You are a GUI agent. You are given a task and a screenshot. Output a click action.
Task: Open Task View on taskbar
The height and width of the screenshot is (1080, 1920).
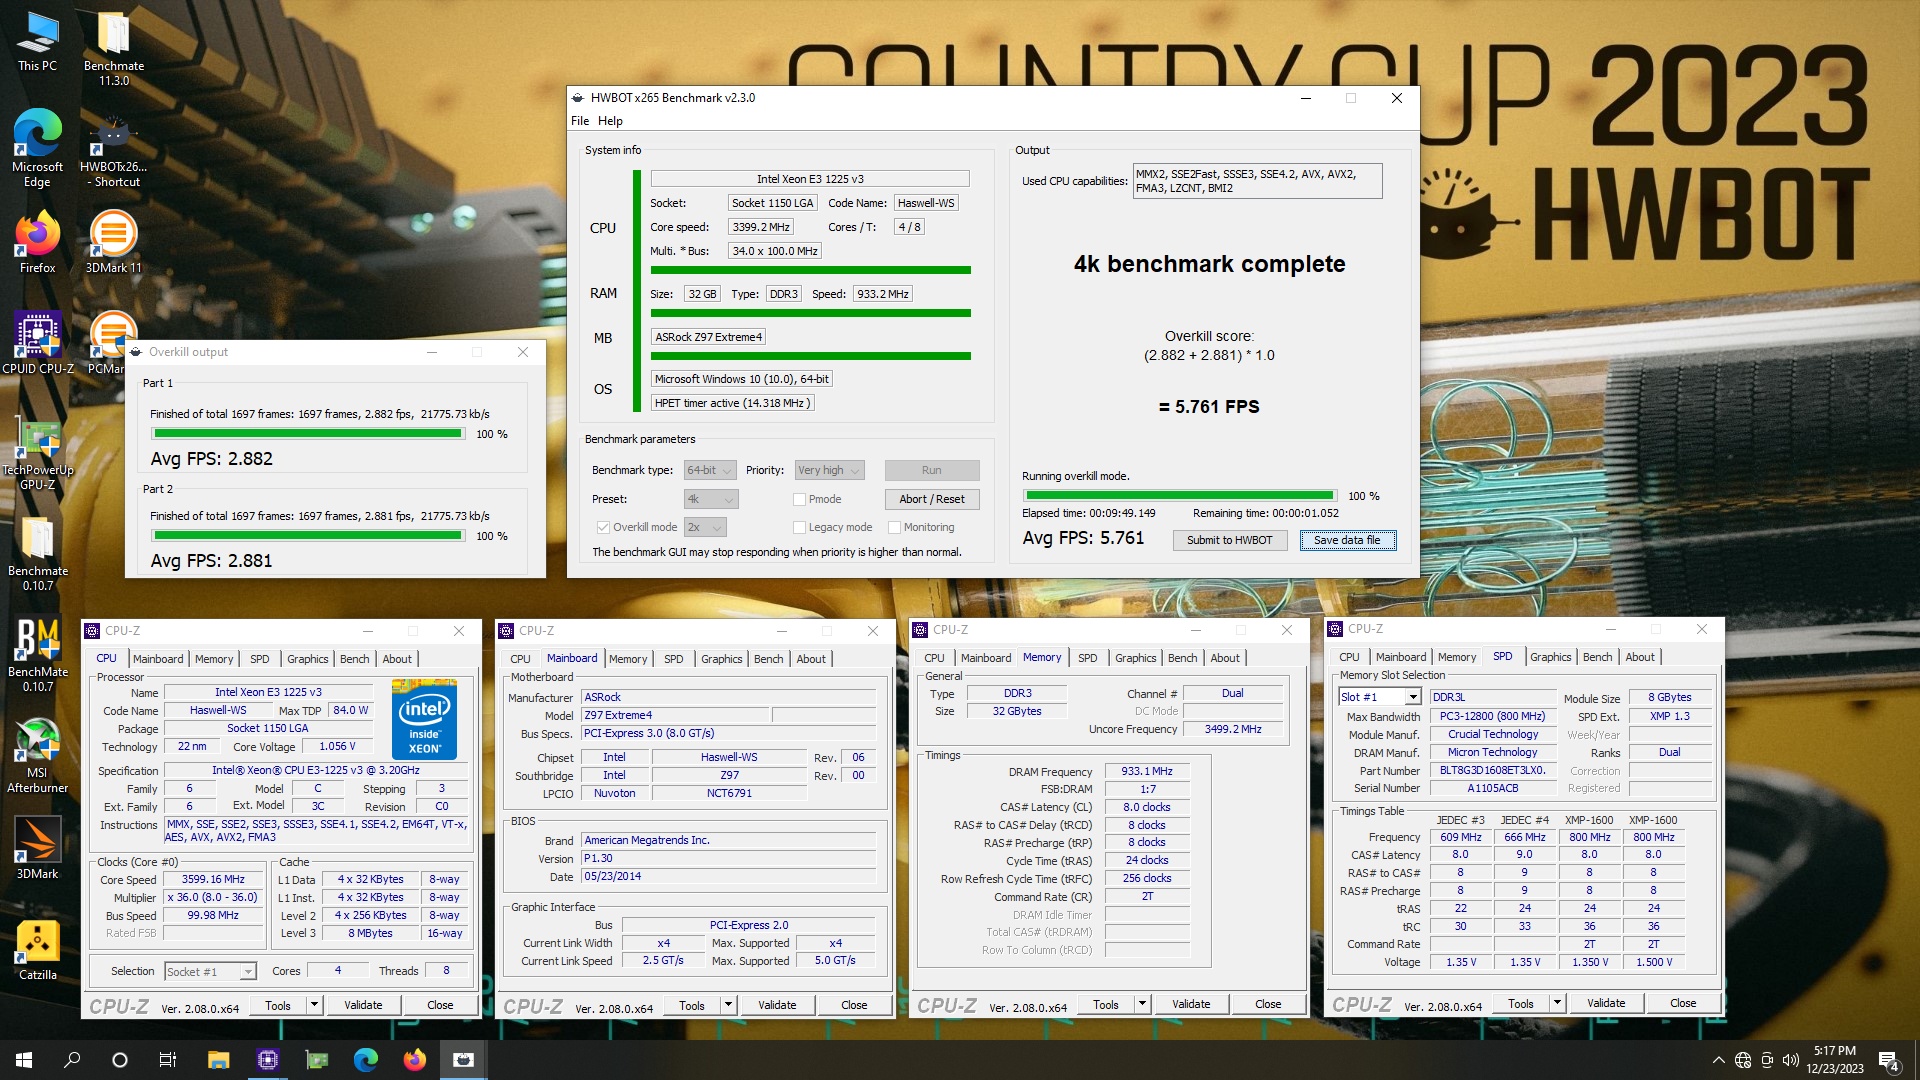click(168, 1060)
